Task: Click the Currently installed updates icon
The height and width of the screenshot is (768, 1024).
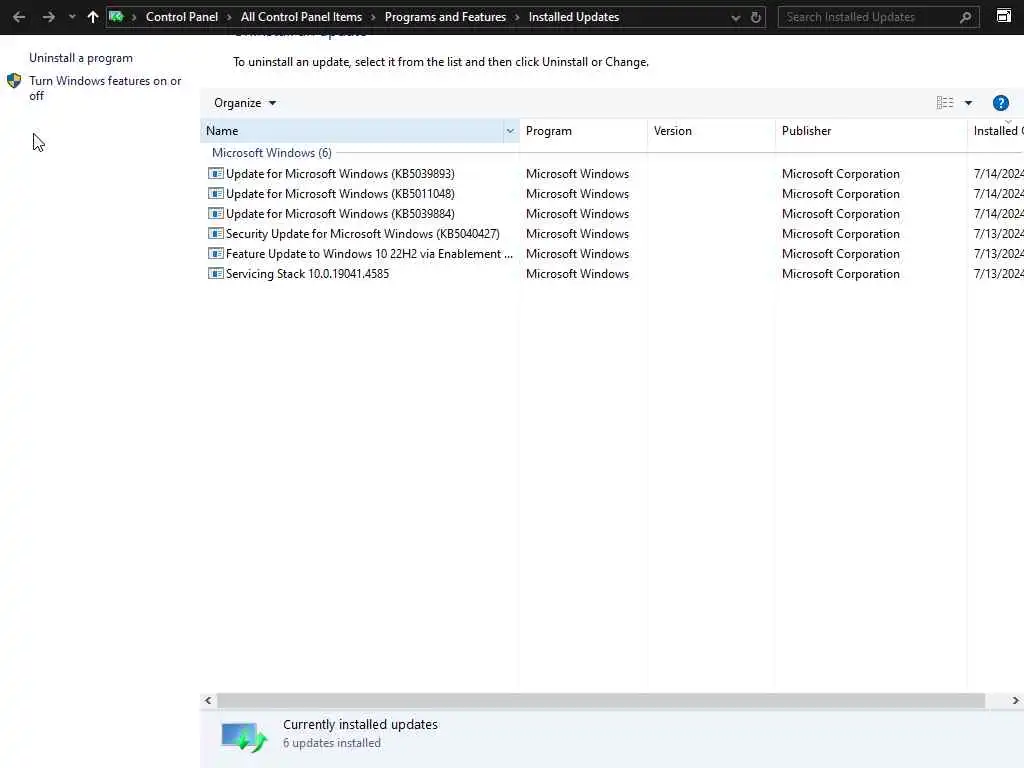Action: pos(244,737)
